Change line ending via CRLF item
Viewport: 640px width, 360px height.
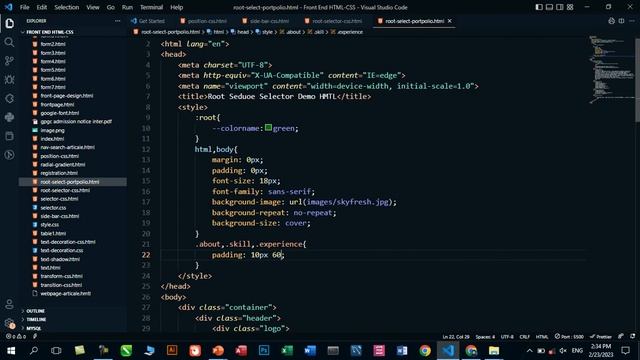point(524,337)
